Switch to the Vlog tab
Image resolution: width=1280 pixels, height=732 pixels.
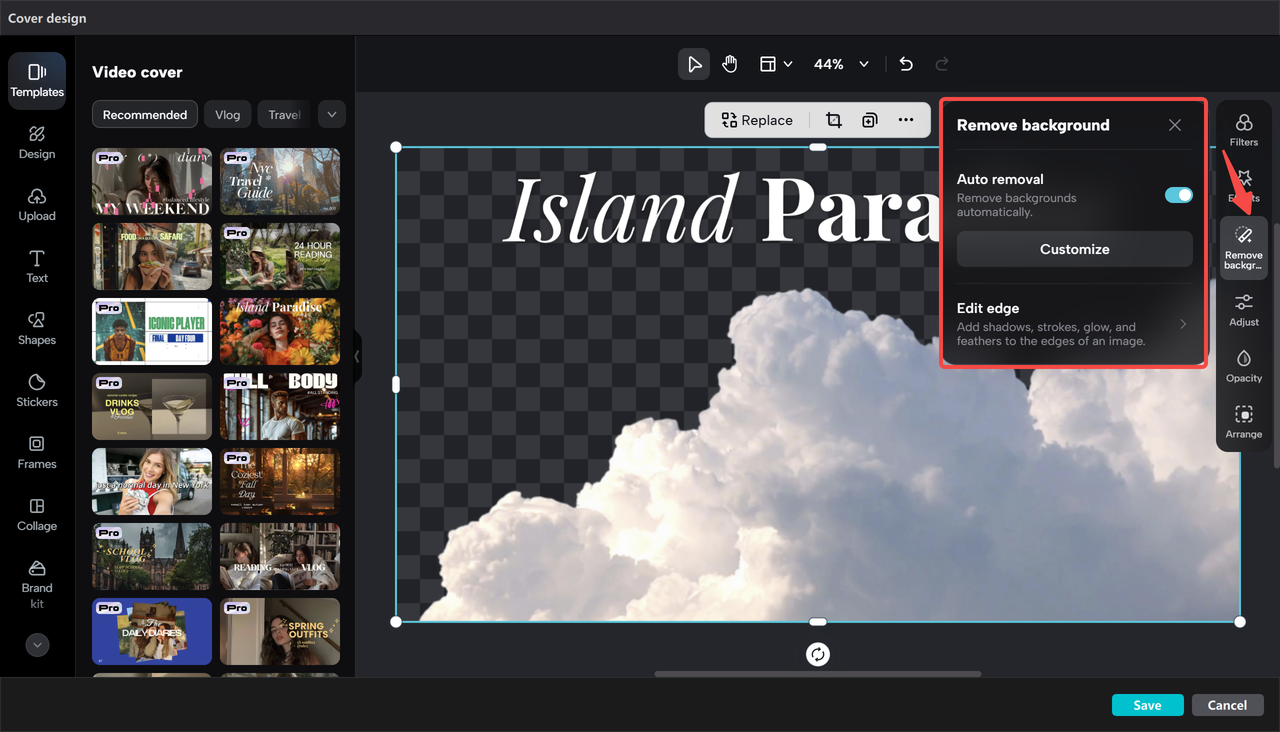coord(227,114)
